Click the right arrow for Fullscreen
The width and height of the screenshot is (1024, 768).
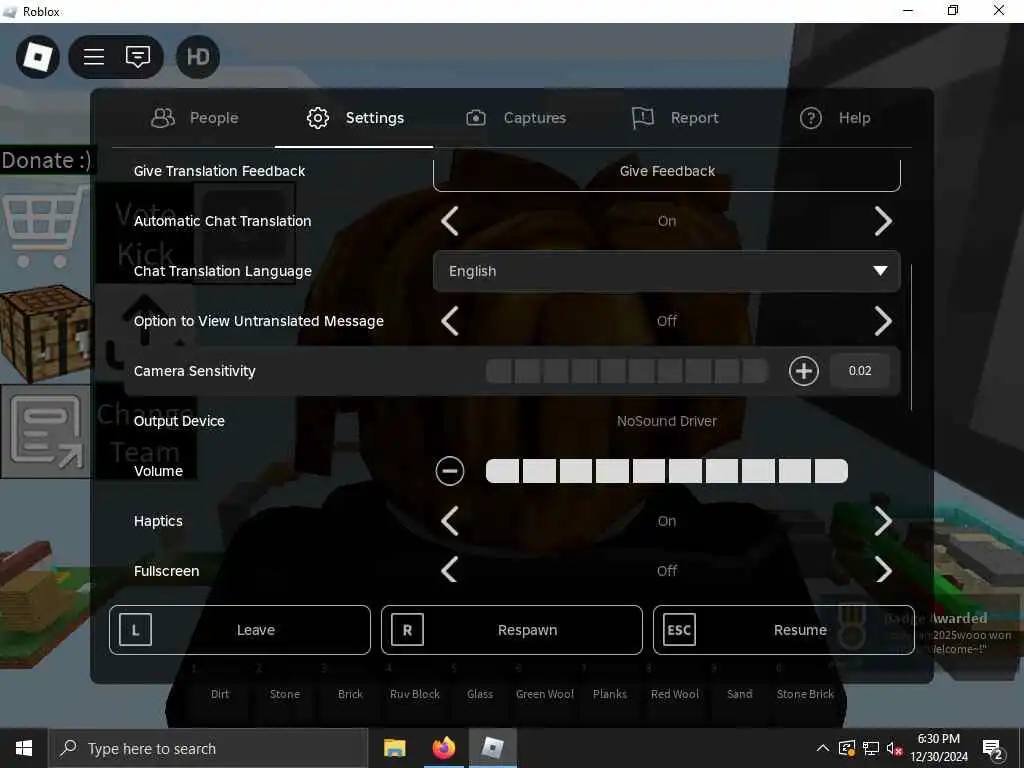pyautogui.click(x=883, y=571)
